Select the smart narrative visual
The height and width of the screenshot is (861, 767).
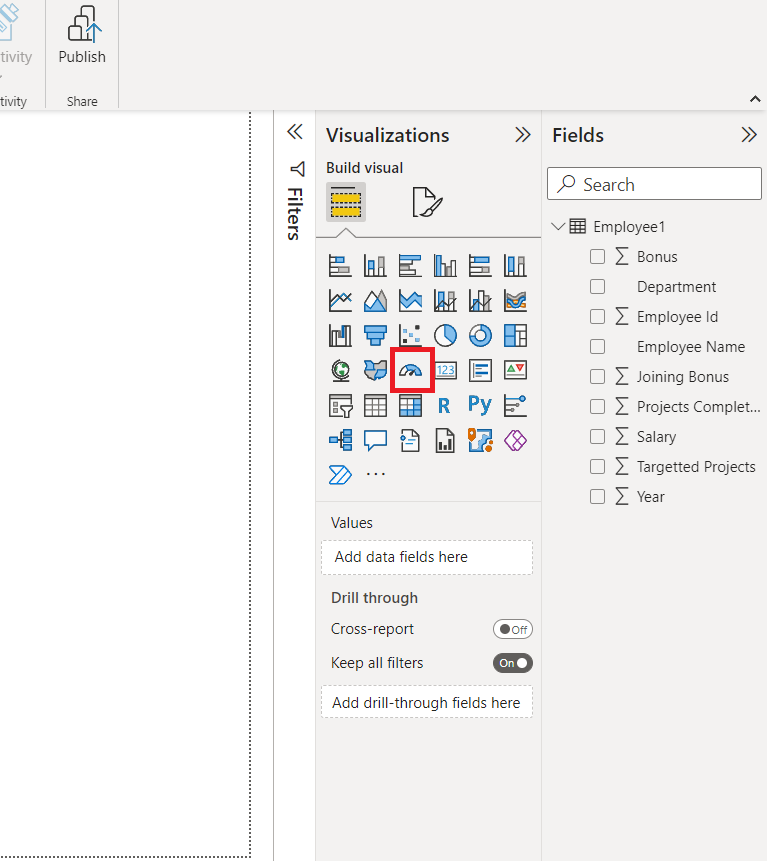[410, 440]
